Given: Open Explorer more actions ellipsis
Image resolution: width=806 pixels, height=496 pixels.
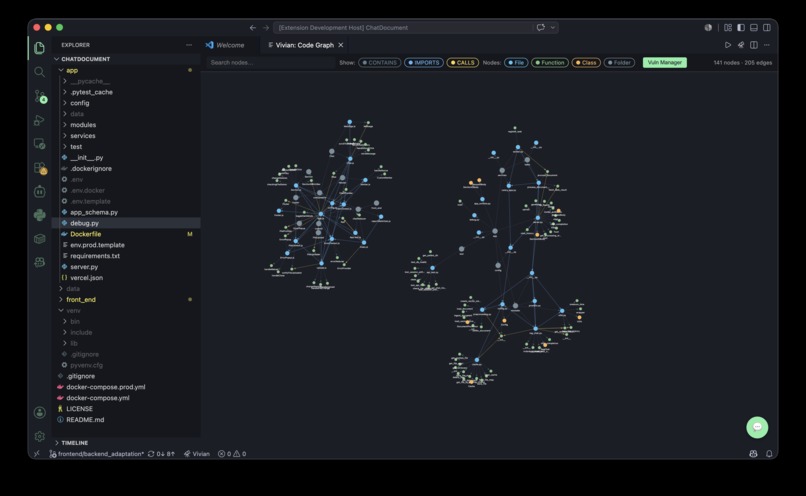Looking at the screenshot, I should (189, 45).
